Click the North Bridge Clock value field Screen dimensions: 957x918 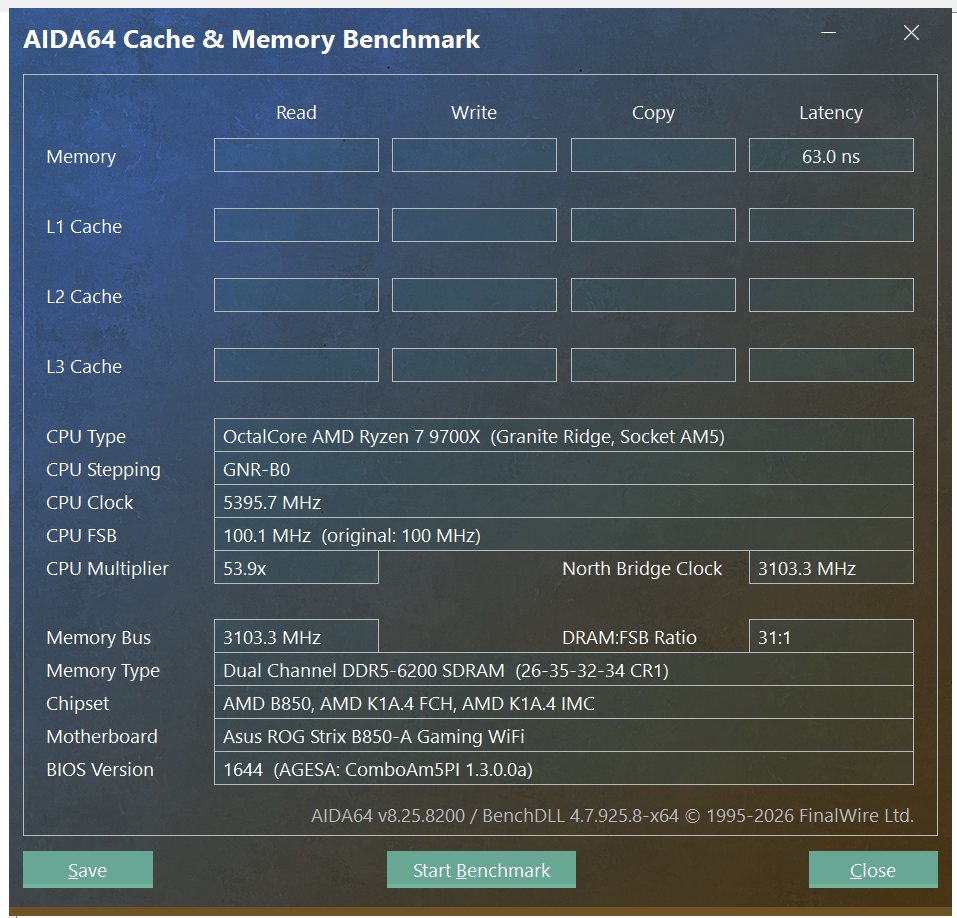pos(831,567)
